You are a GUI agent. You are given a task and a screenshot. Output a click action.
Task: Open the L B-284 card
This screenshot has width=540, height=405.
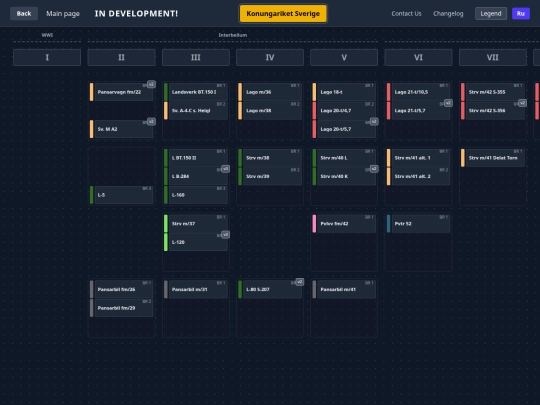click(196, 176)
